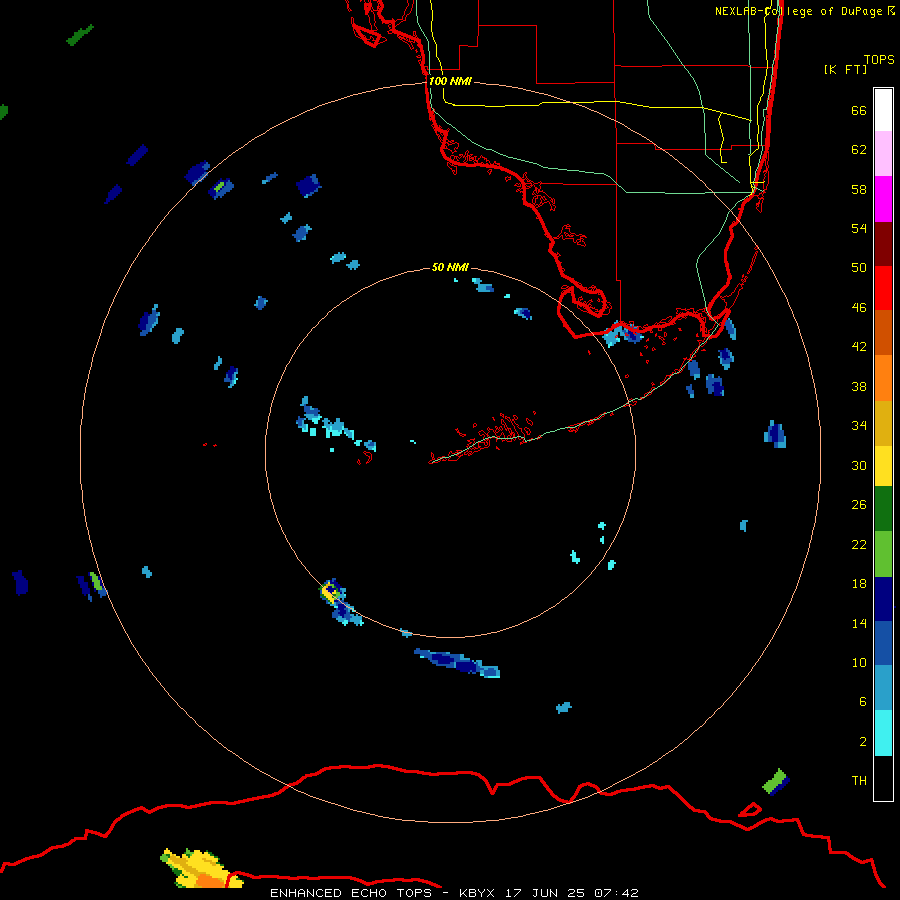Select the dark maroon legend swatch
The image size is (900, 900).
(x=883, y=244)
